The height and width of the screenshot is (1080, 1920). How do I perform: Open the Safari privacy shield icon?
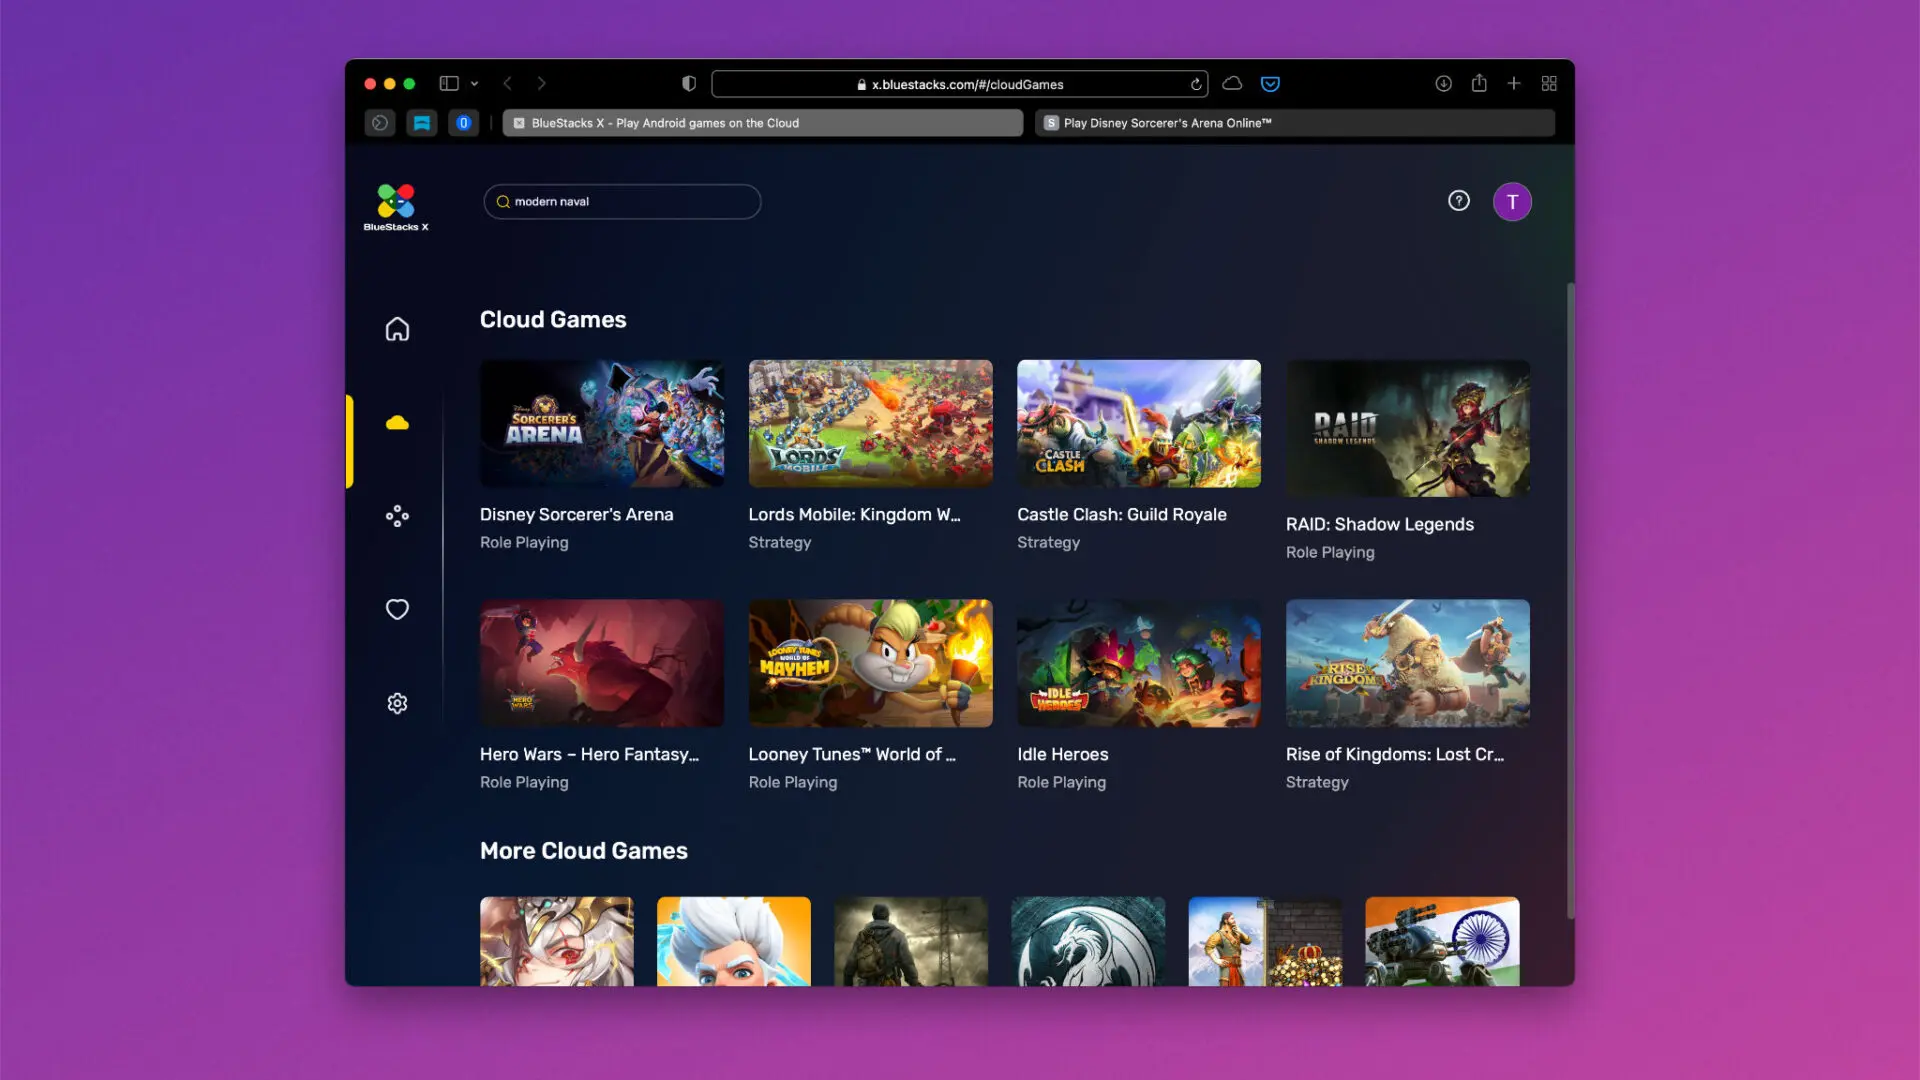click(x=689, y=83)
